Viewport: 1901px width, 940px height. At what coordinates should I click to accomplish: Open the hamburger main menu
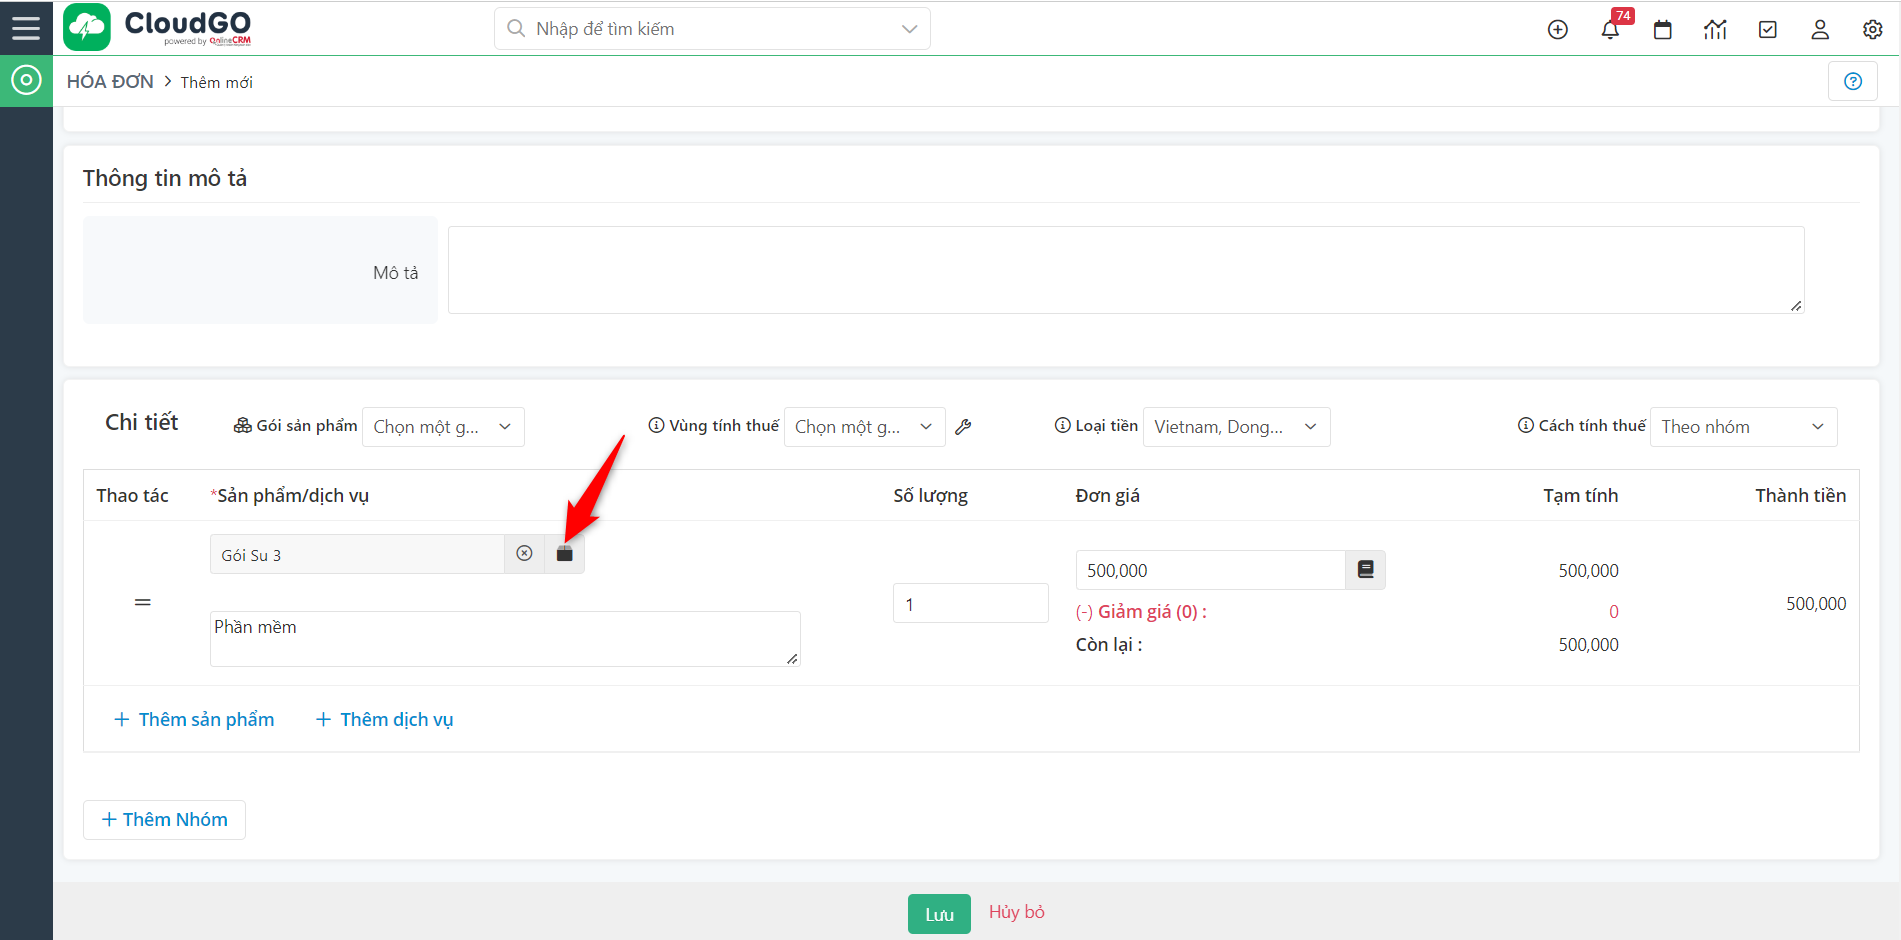coord(26,28)
